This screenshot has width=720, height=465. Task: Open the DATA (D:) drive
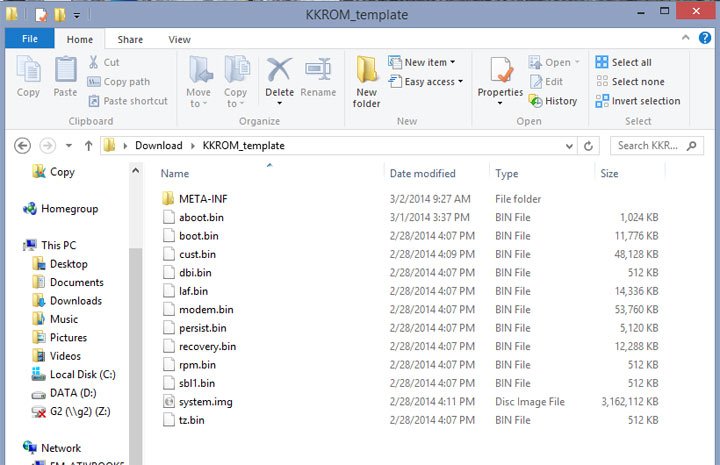pos(73,393)
